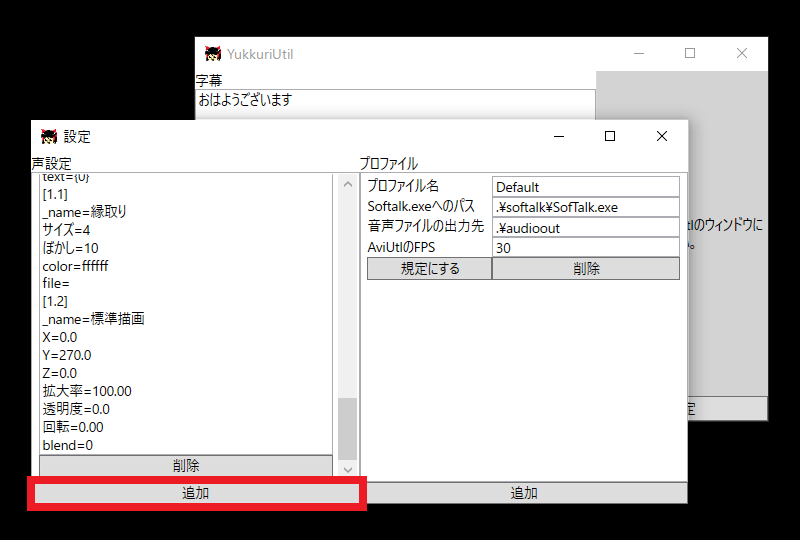The image size is (800, 540).
Task: Click the 規定にする button
Action: 430,268
